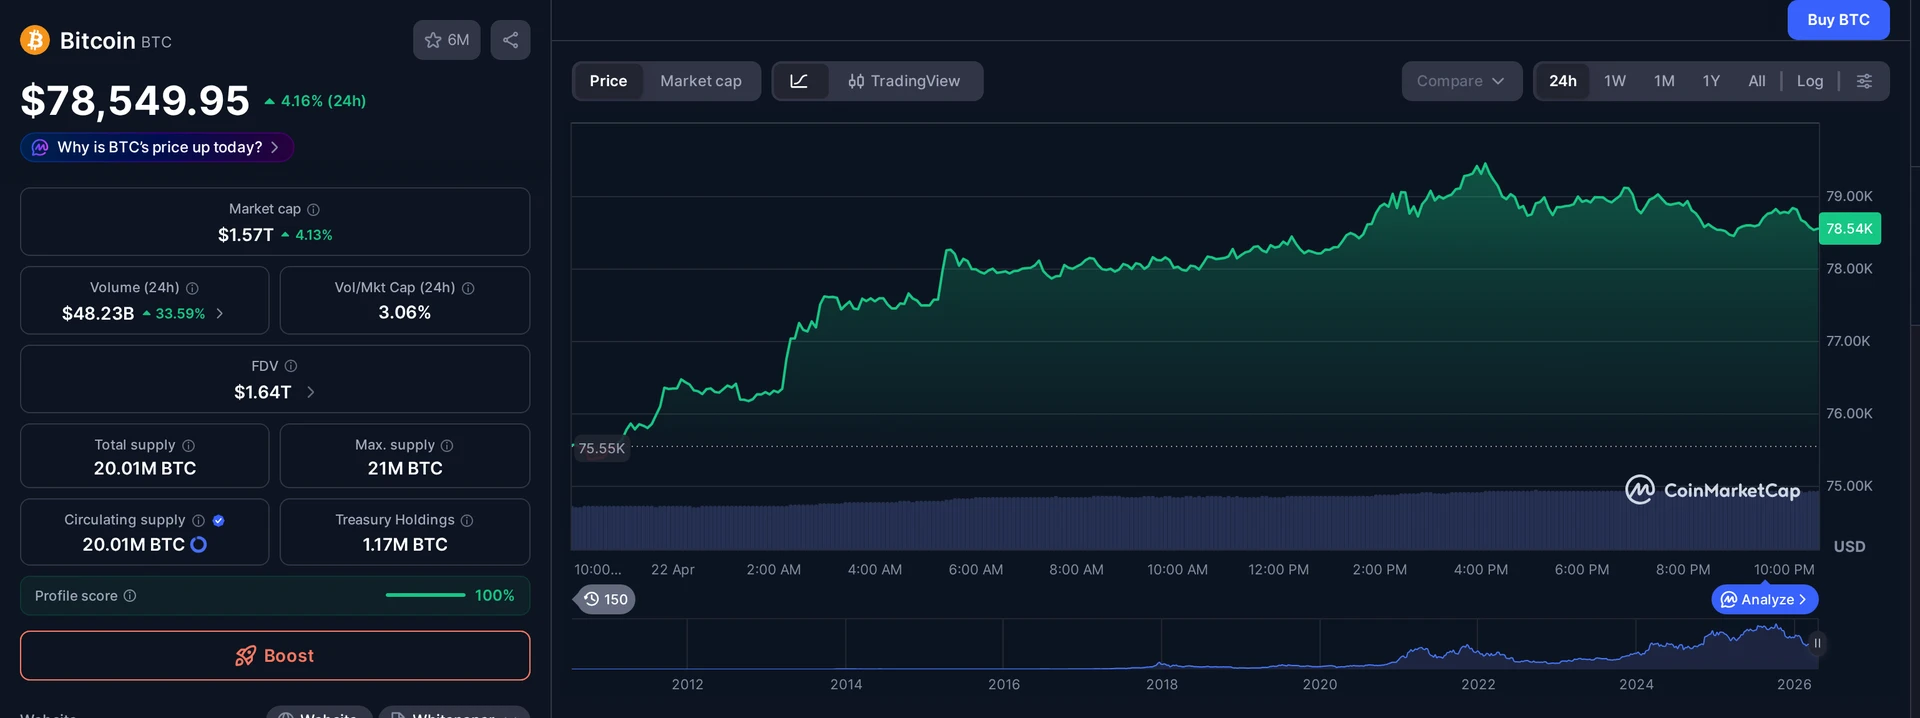Click the 21M BTC max supply value

point(405,468)
